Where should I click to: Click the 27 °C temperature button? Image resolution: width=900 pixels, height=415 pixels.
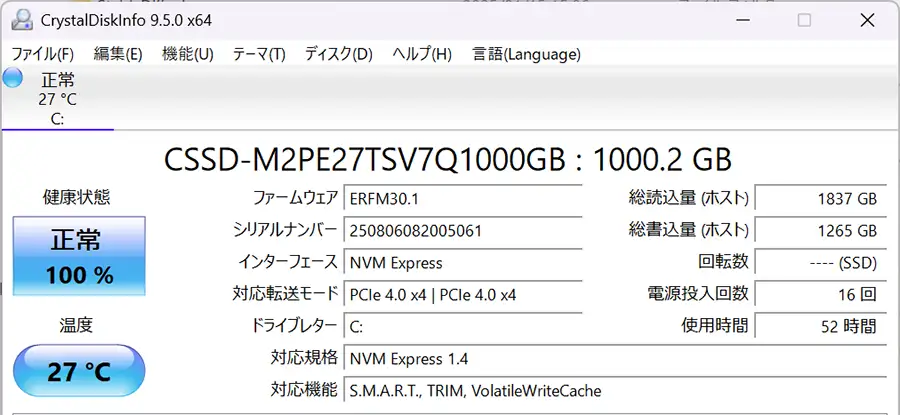pos(79,371)
